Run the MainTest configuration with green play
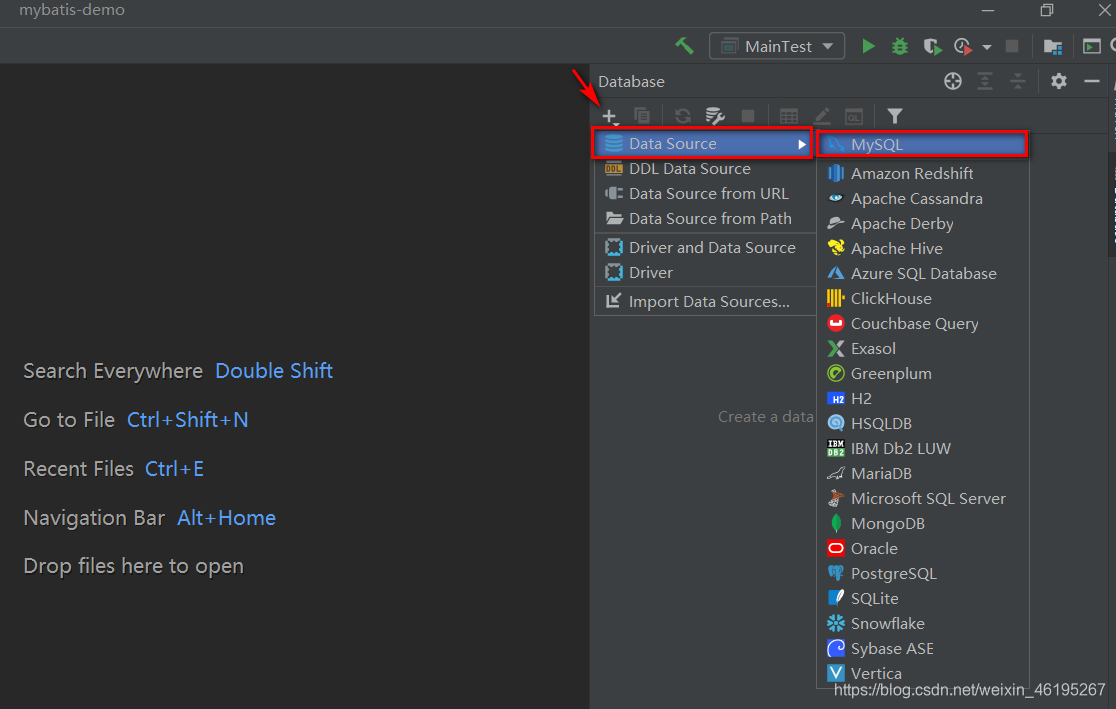This screenshot has height=709, width=1116. [x=868, y=45]
